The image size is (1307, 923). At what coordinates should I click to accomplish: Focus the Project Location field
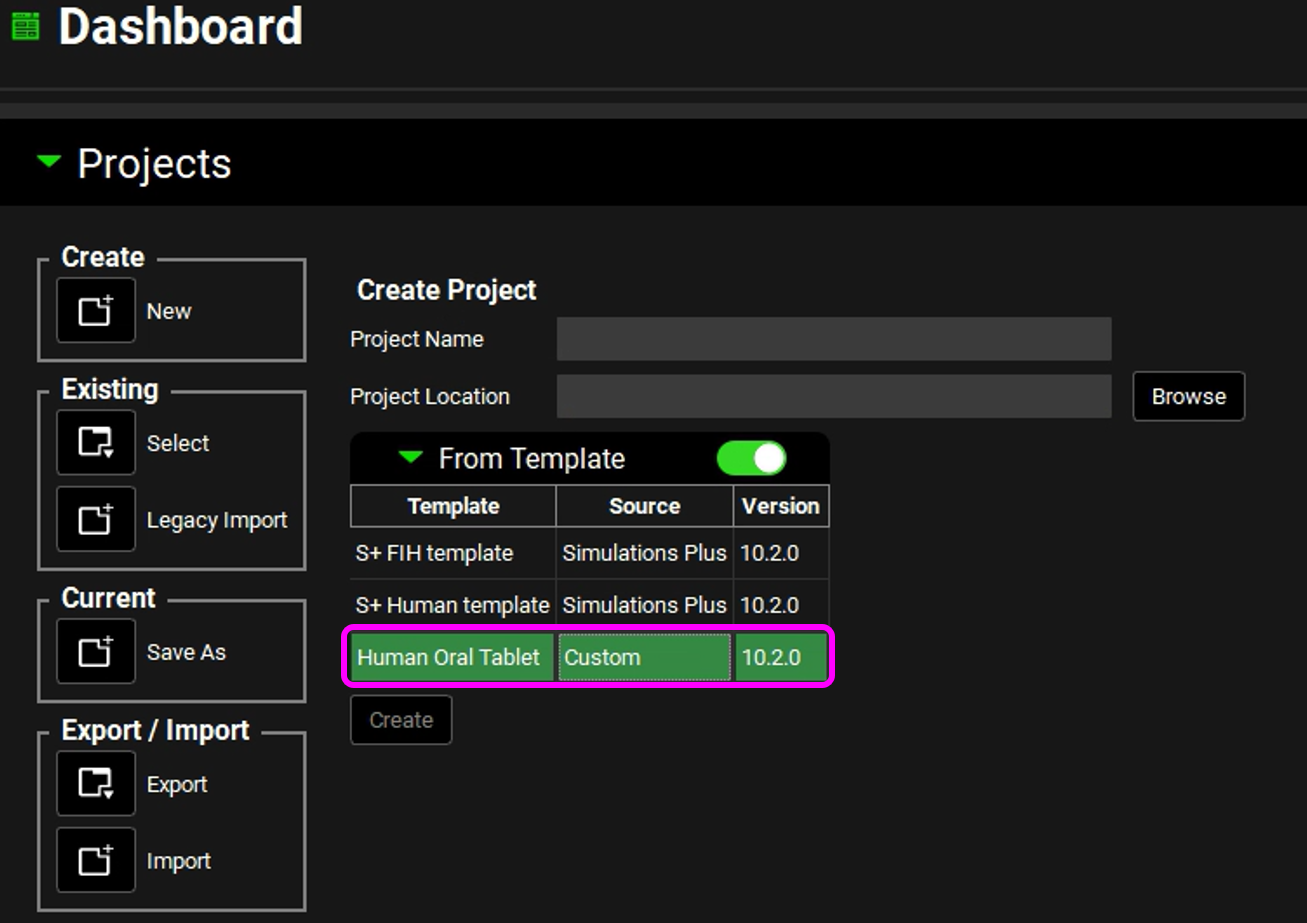(x=833, y=397)
